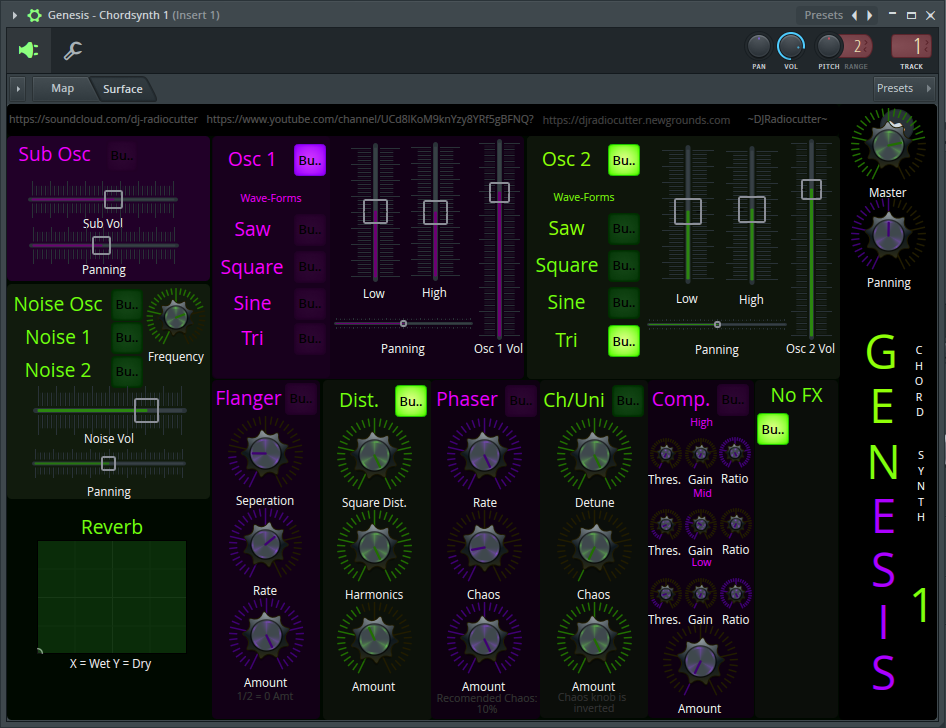Click the Flanger Seperation knob
This screenshot has height=728, width=946.
(265, 453)
